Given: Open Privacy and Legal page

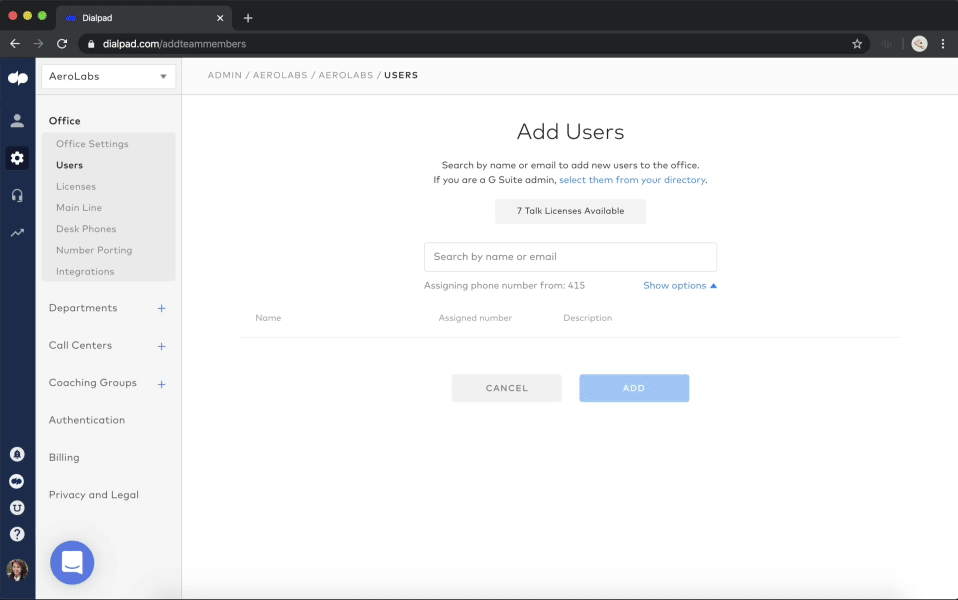Looking at the screenshot, I should pos(93,495).
